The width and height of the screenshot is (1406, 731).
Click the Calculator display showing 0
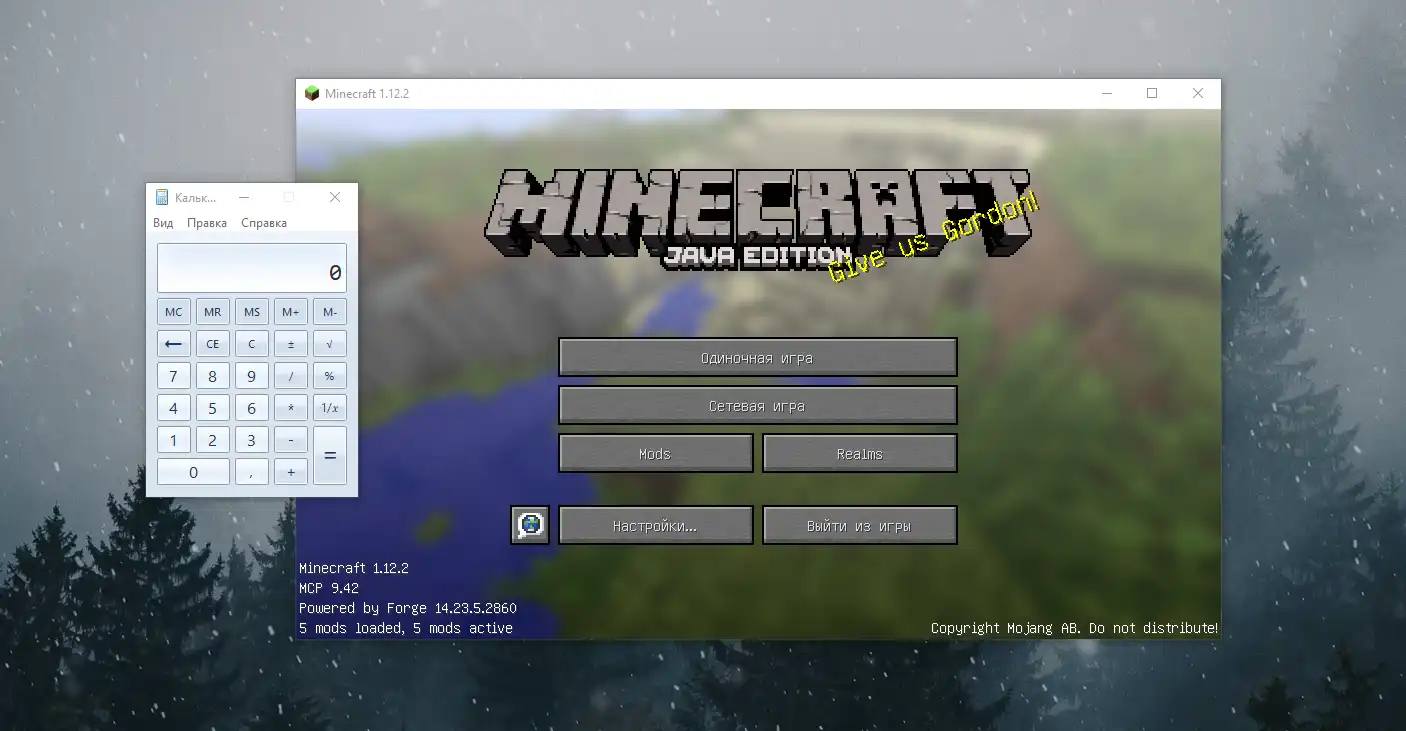coord(252,268)
